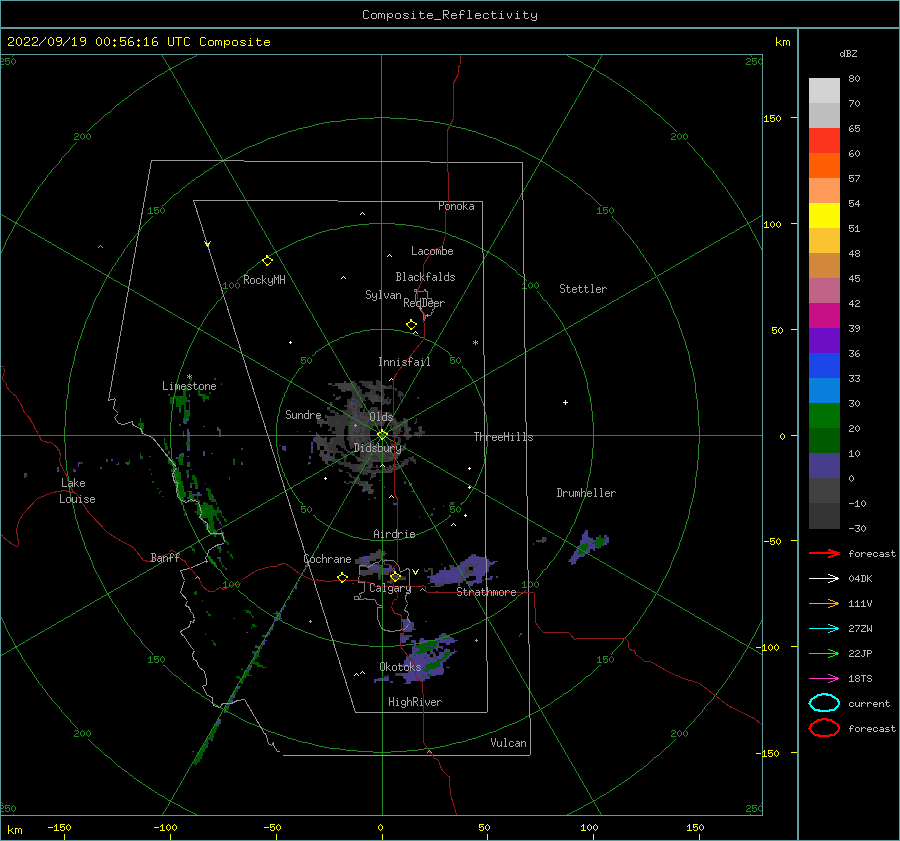This screenshot has width=900, height=841.
Task: Click the magenta 18TS arrow icon
Action: tap(824, 679)
